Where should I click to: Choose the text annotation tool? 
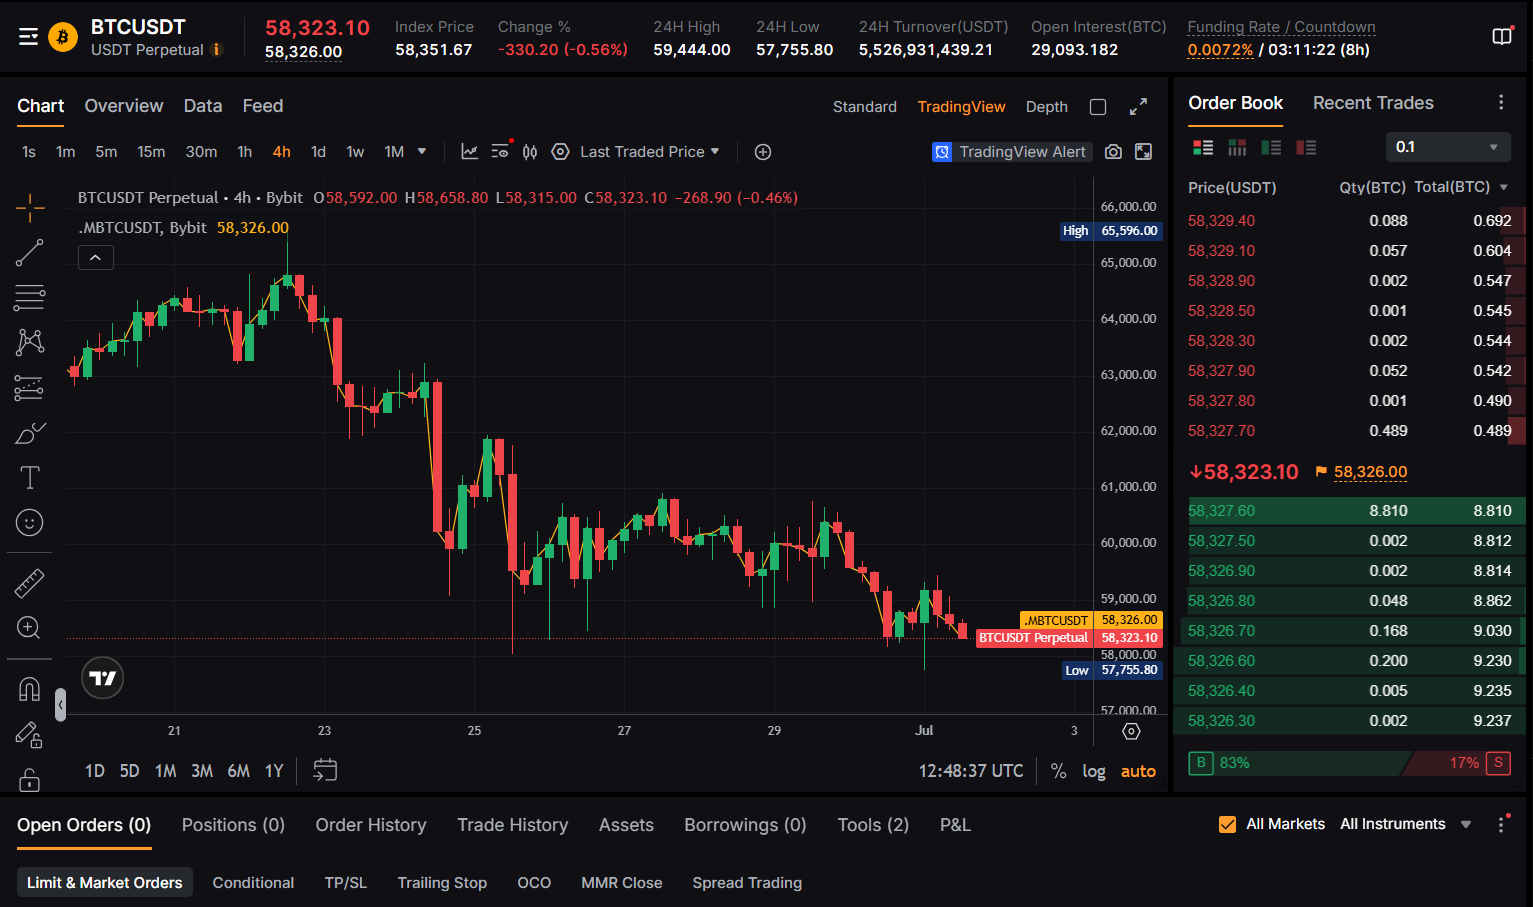30,478
